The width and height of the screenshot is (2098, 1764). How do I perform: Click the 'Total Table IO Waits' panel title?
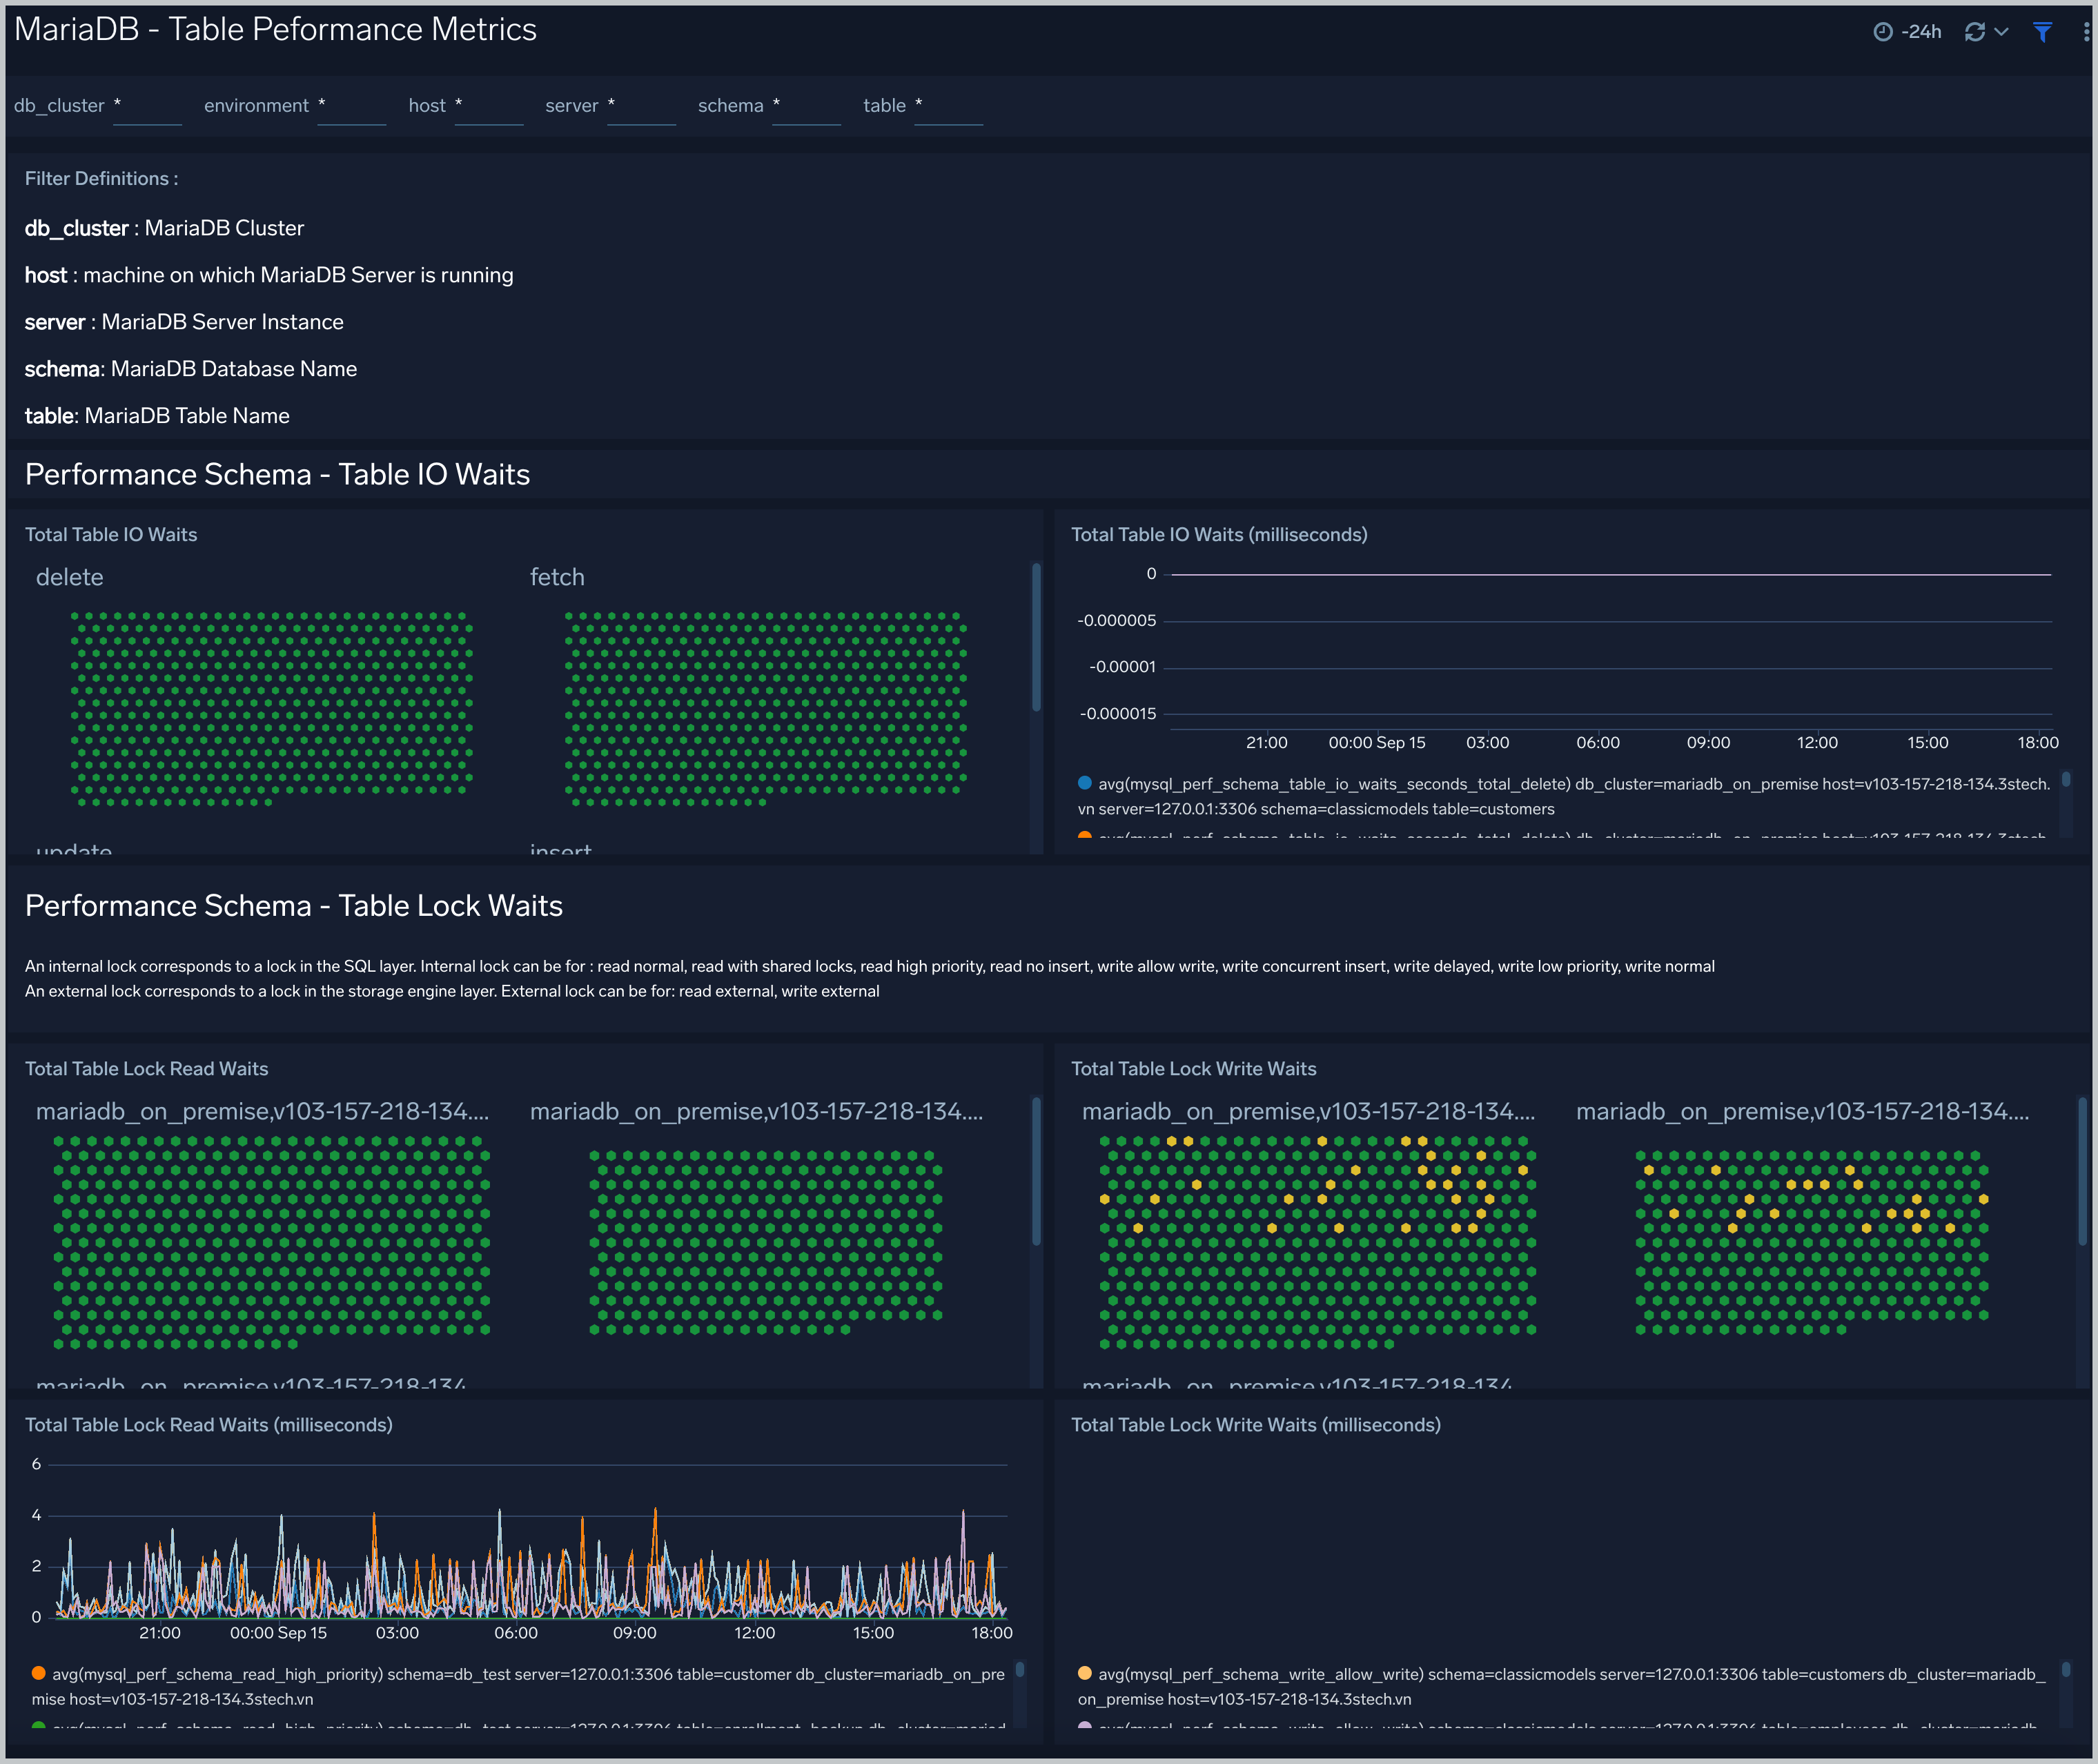[x=111, y=535]
